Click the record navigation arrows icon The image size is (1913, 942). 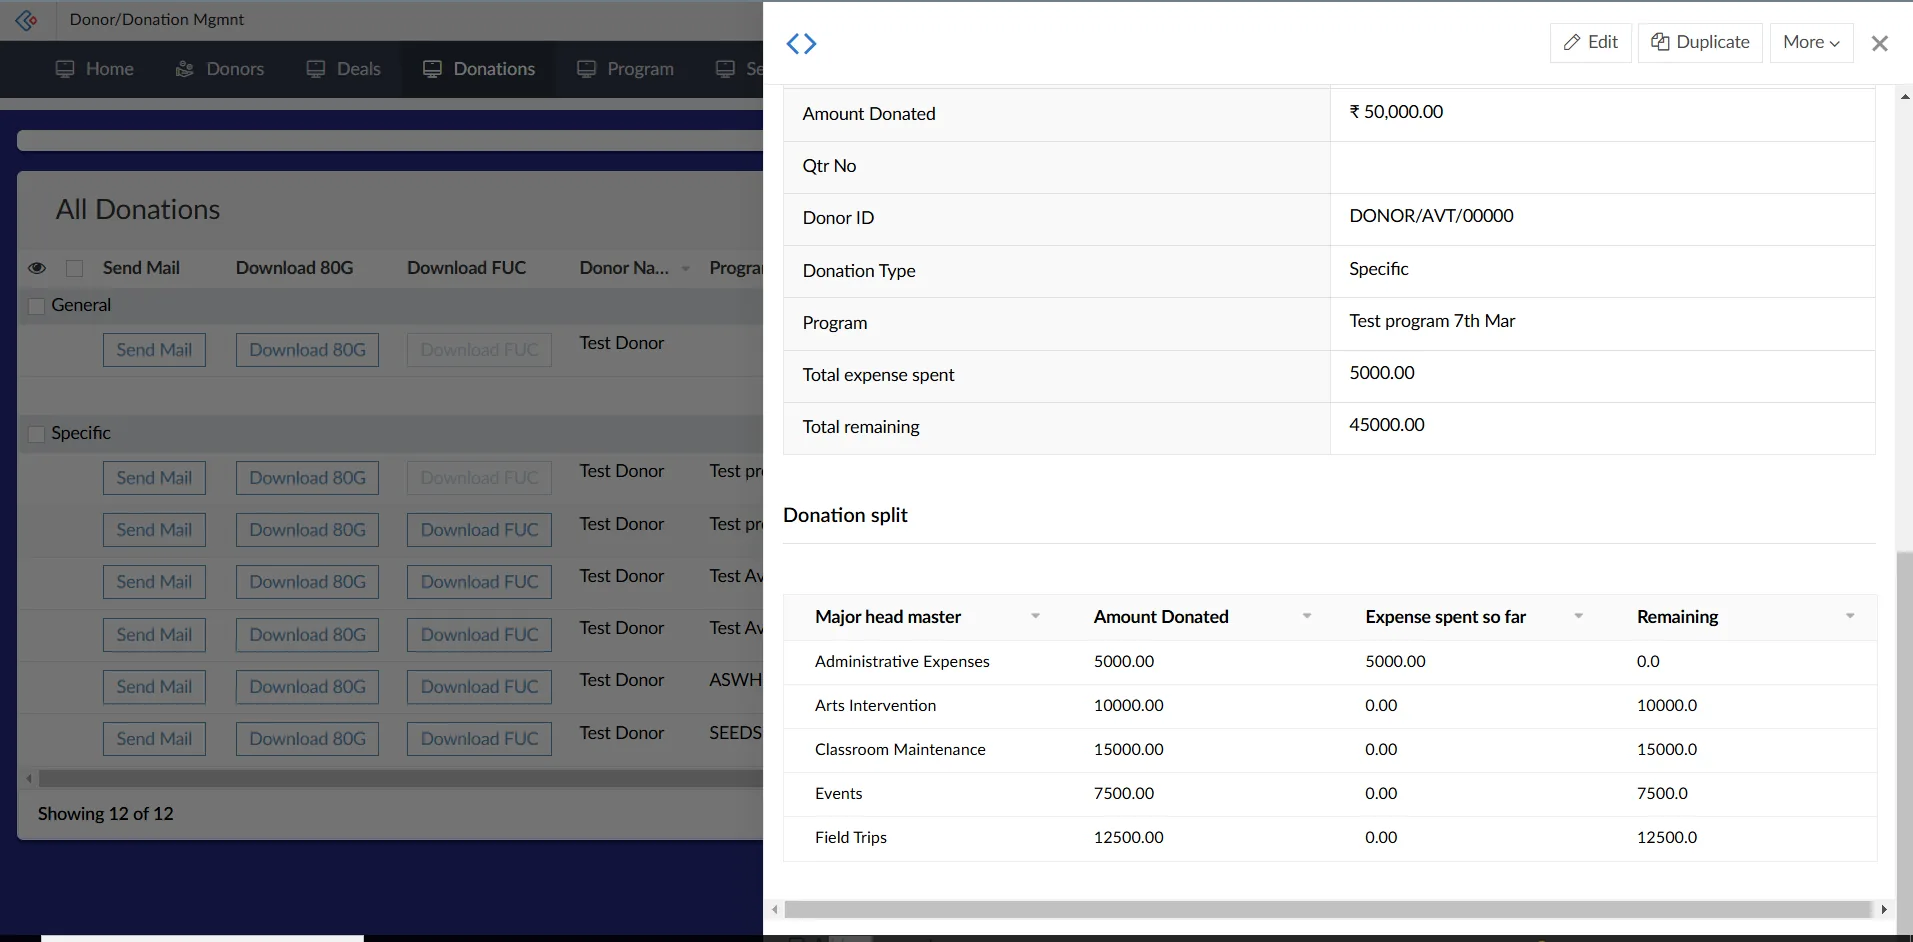click(x=801, y=44)
